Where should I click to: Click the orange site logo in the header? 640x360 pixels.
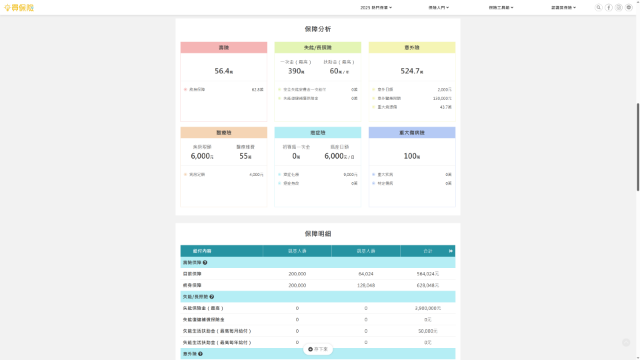19,7
